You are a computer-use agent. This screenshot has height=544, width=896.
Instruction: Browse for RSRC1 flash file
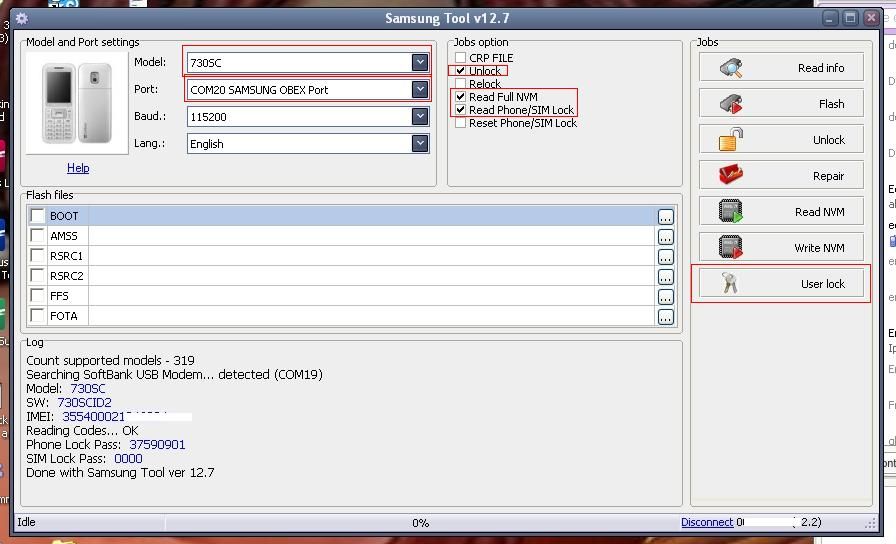(666, 257)
